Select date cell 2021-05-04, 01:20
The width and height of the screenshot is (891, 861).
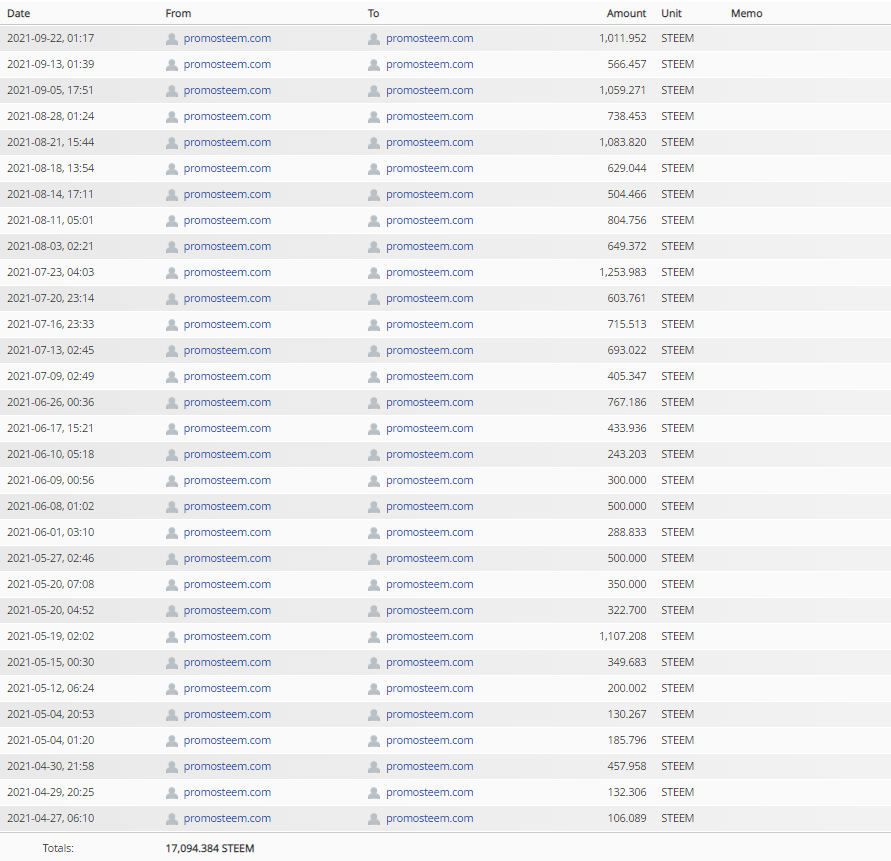pos(51,740)
